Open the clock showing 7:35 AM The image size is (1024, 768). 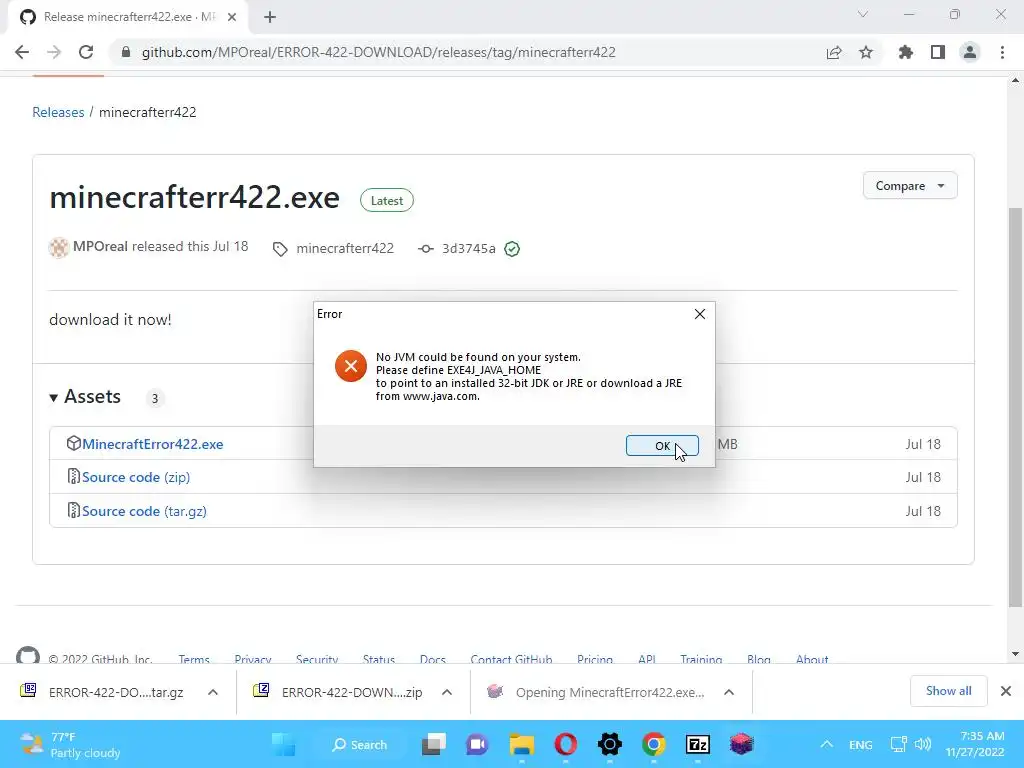(x=975, y=744)
